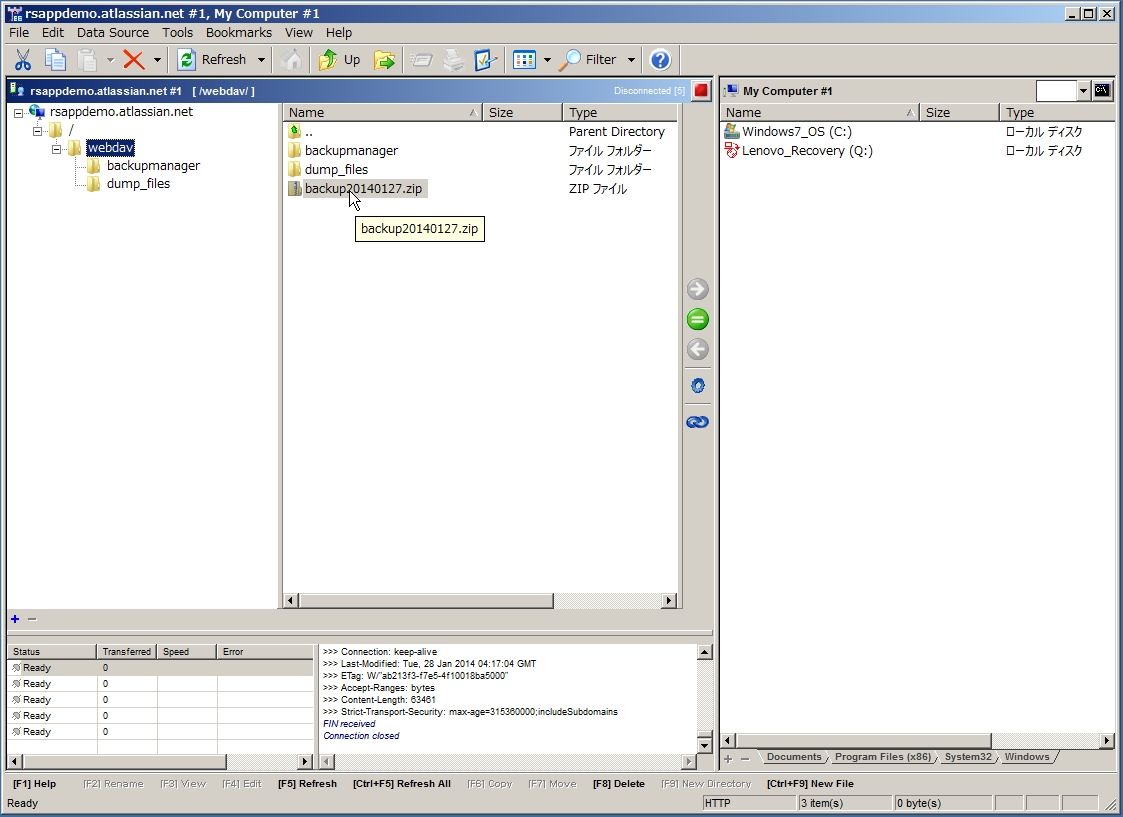
Task: Click the [F8] Delete button
Action: [619, 784]
